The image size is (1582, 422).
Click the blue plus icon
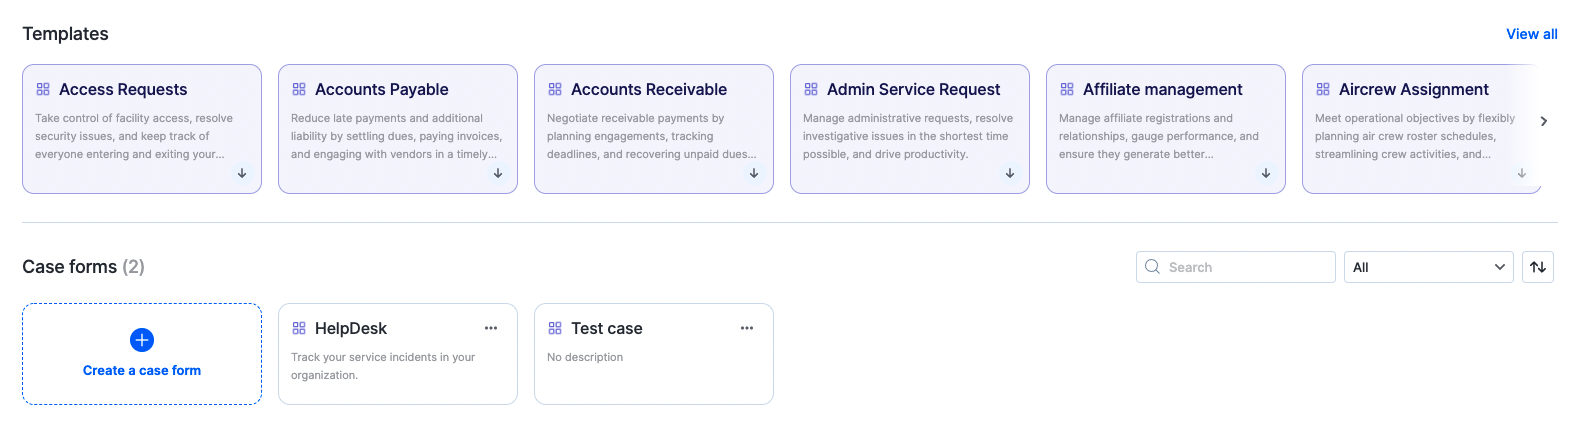[x=142, y=340]
